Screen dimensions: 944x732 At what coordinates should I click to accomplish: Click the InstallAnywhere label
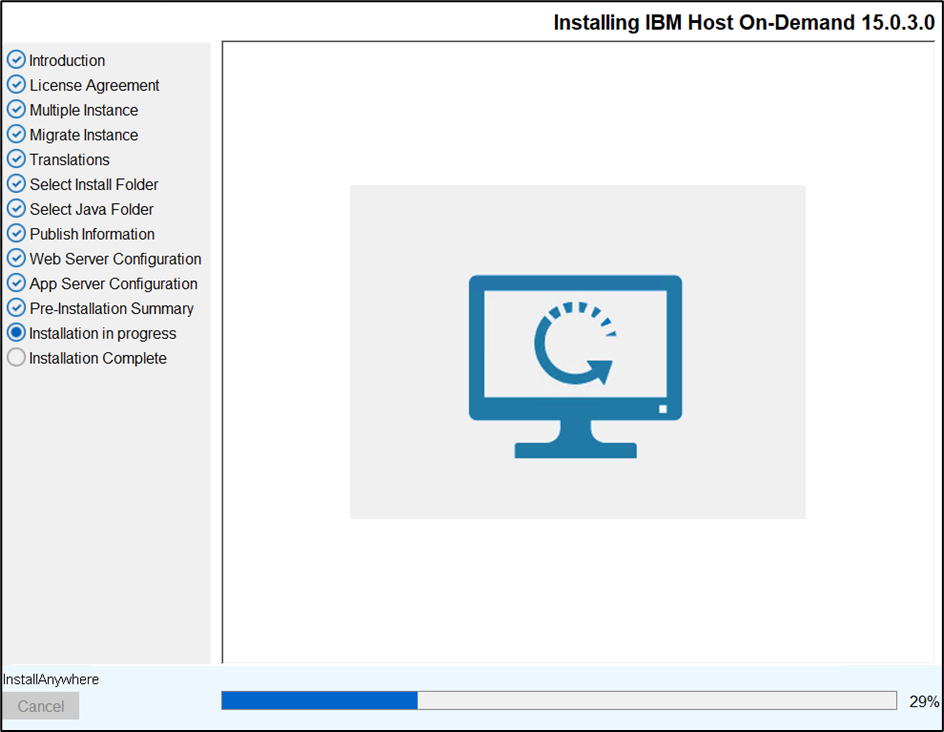(51, 680)
